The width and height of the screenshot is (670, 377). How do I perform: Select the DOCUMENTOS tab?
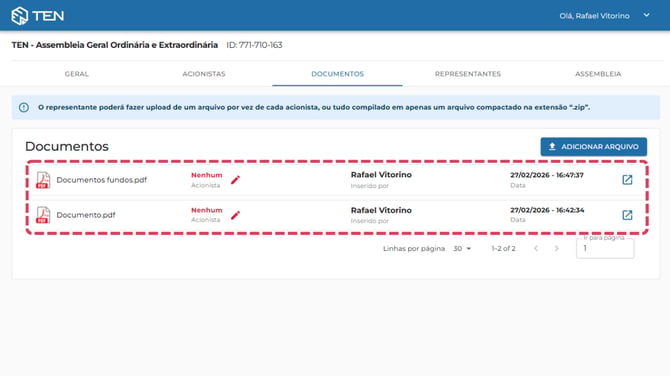338,74
